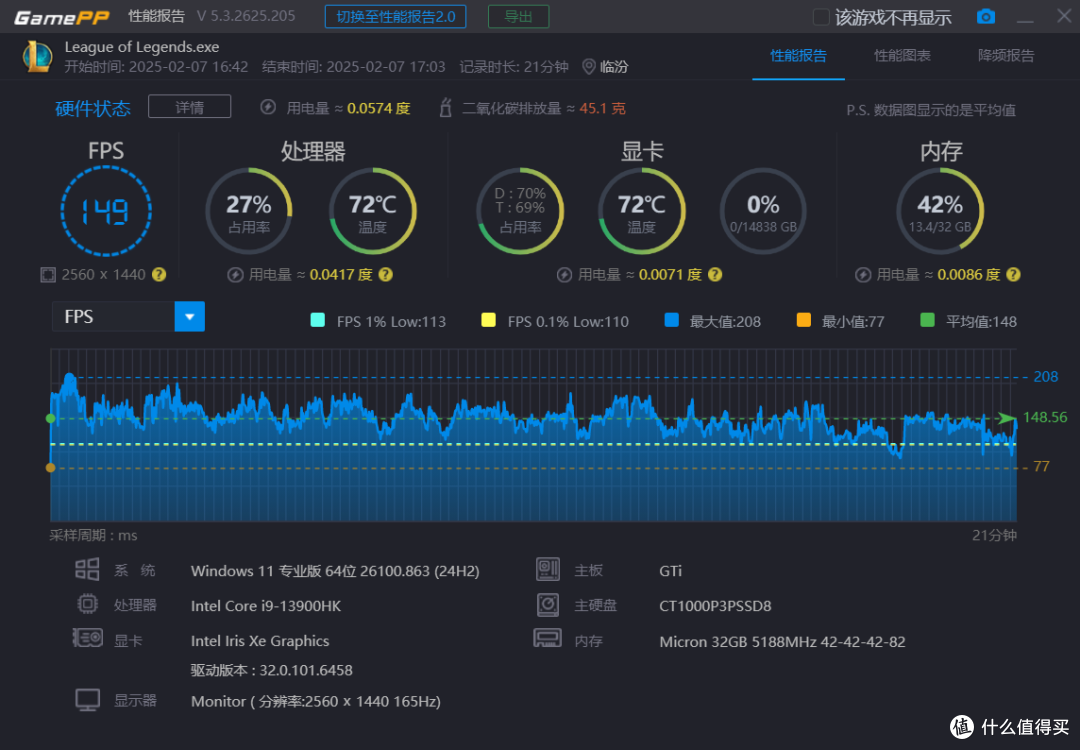
Task: Click the V 5.3.2625.205 version text
Action: (246, 16)
